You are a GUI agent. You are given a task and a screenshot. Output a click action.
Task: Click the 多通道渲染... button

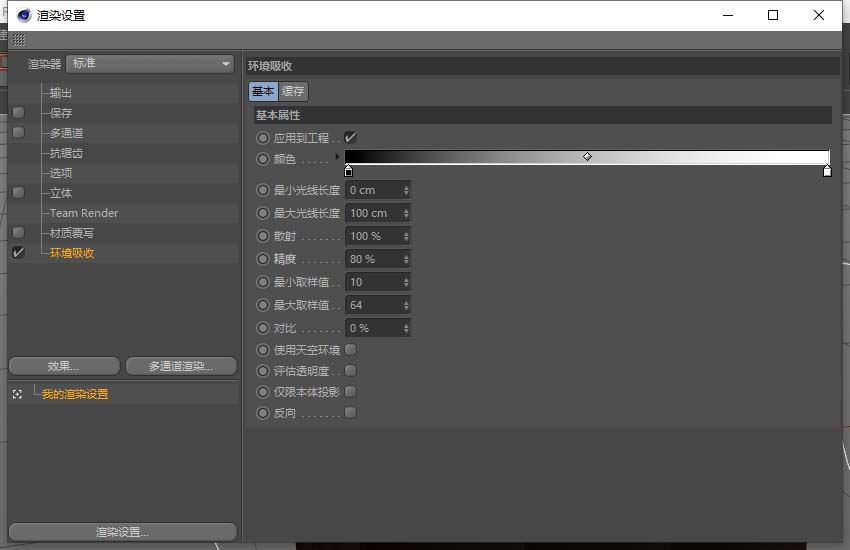coord(180,366)
